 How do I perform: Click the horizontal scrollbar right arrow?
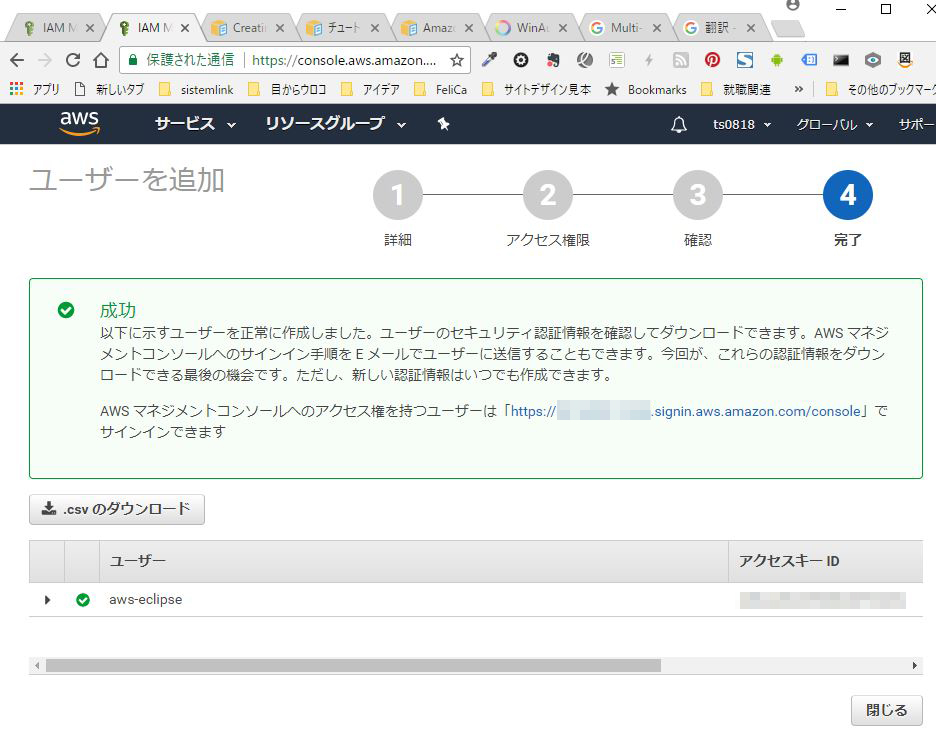click(915, 666)
